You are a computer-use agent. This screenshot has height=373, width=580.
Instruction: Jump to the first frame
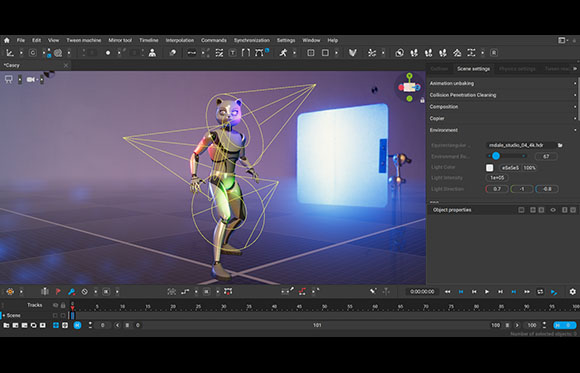pos(448,292)
